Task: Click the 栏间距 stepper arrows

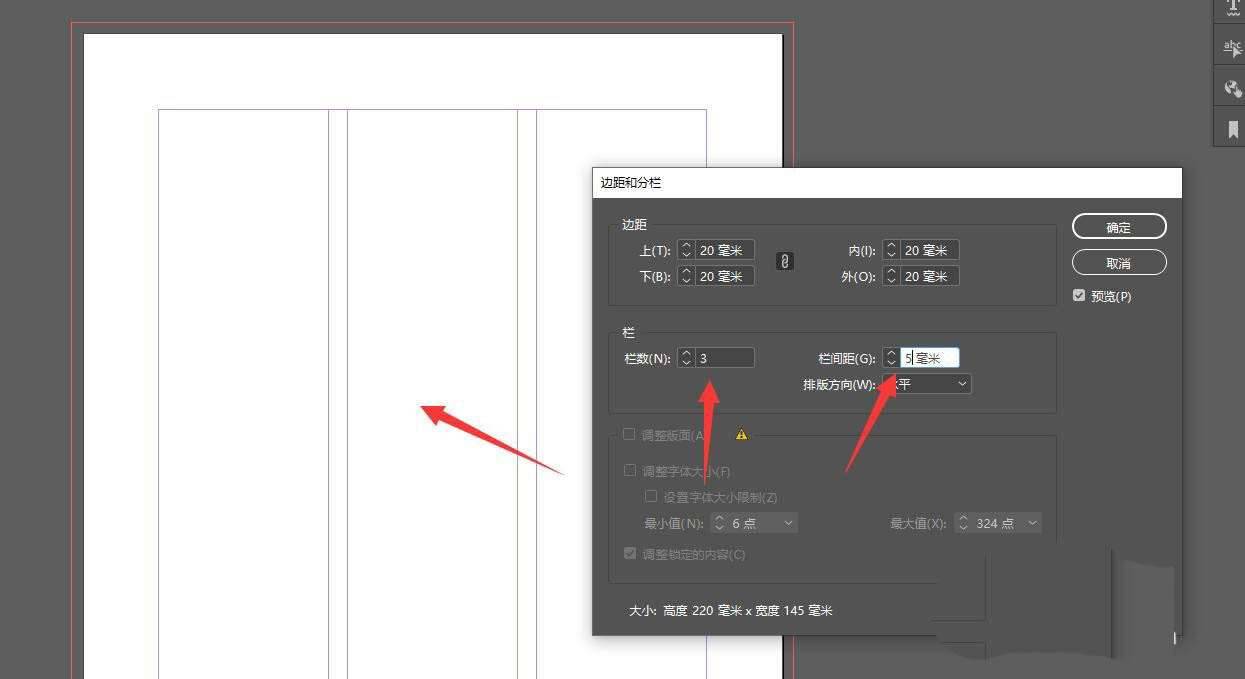Action: point(891,358)
